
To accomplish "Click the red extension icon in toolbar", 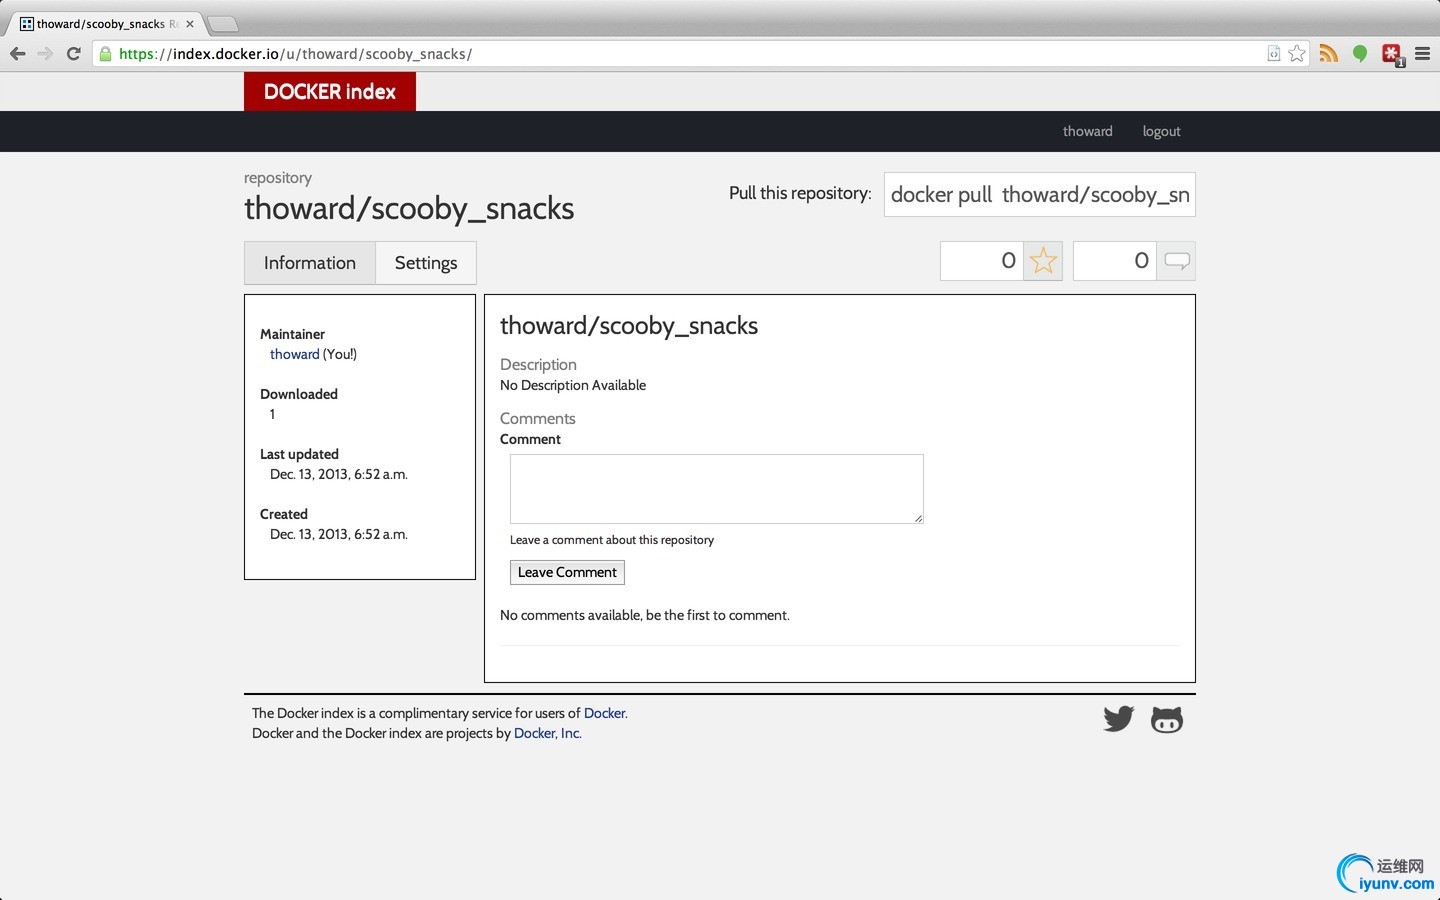I will 1393,54.
